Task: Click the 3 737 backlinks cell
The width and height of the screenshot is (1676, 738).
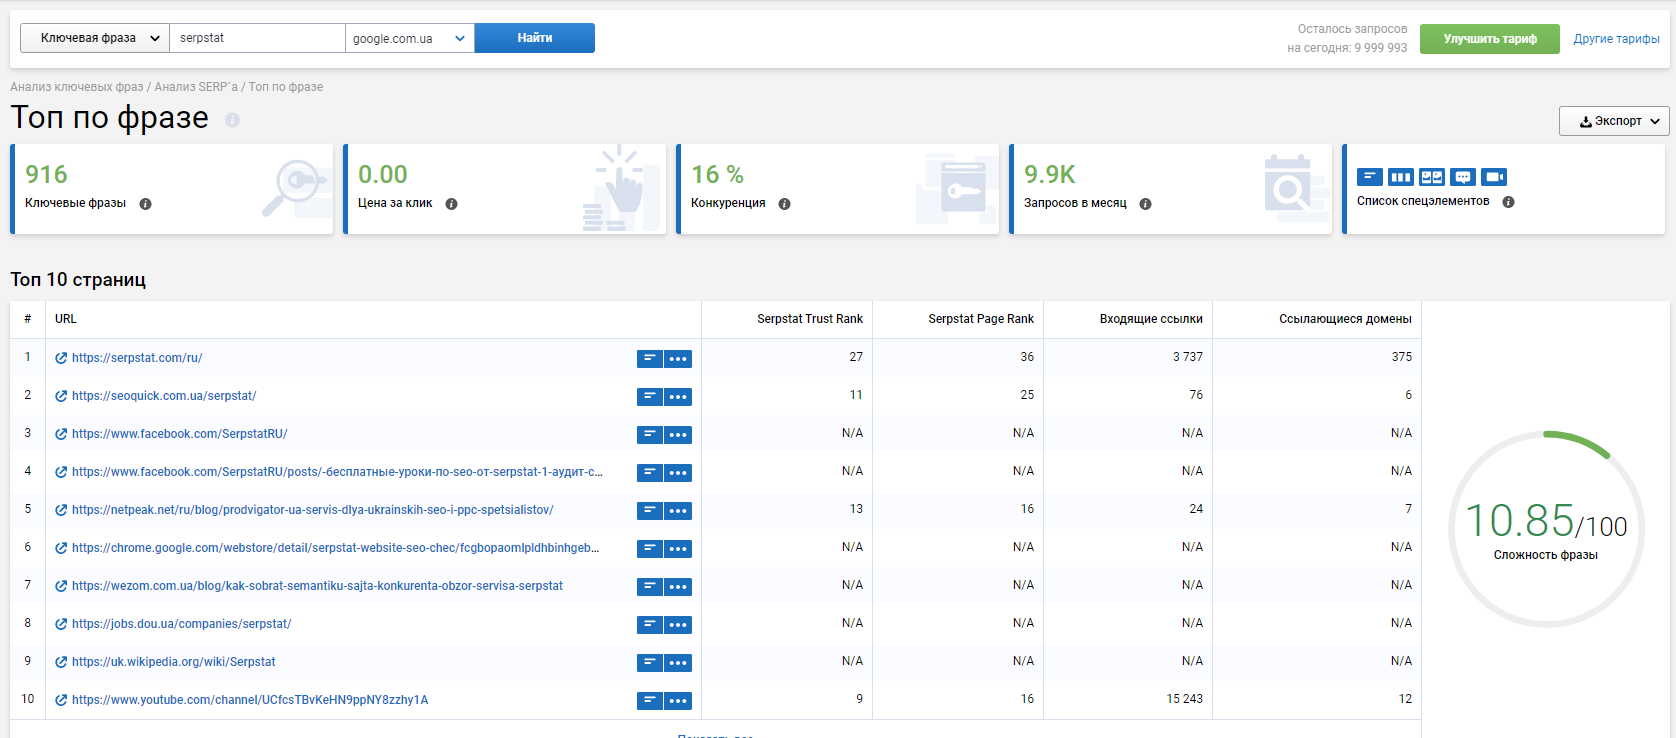Action: click(x=1187, y=357)
